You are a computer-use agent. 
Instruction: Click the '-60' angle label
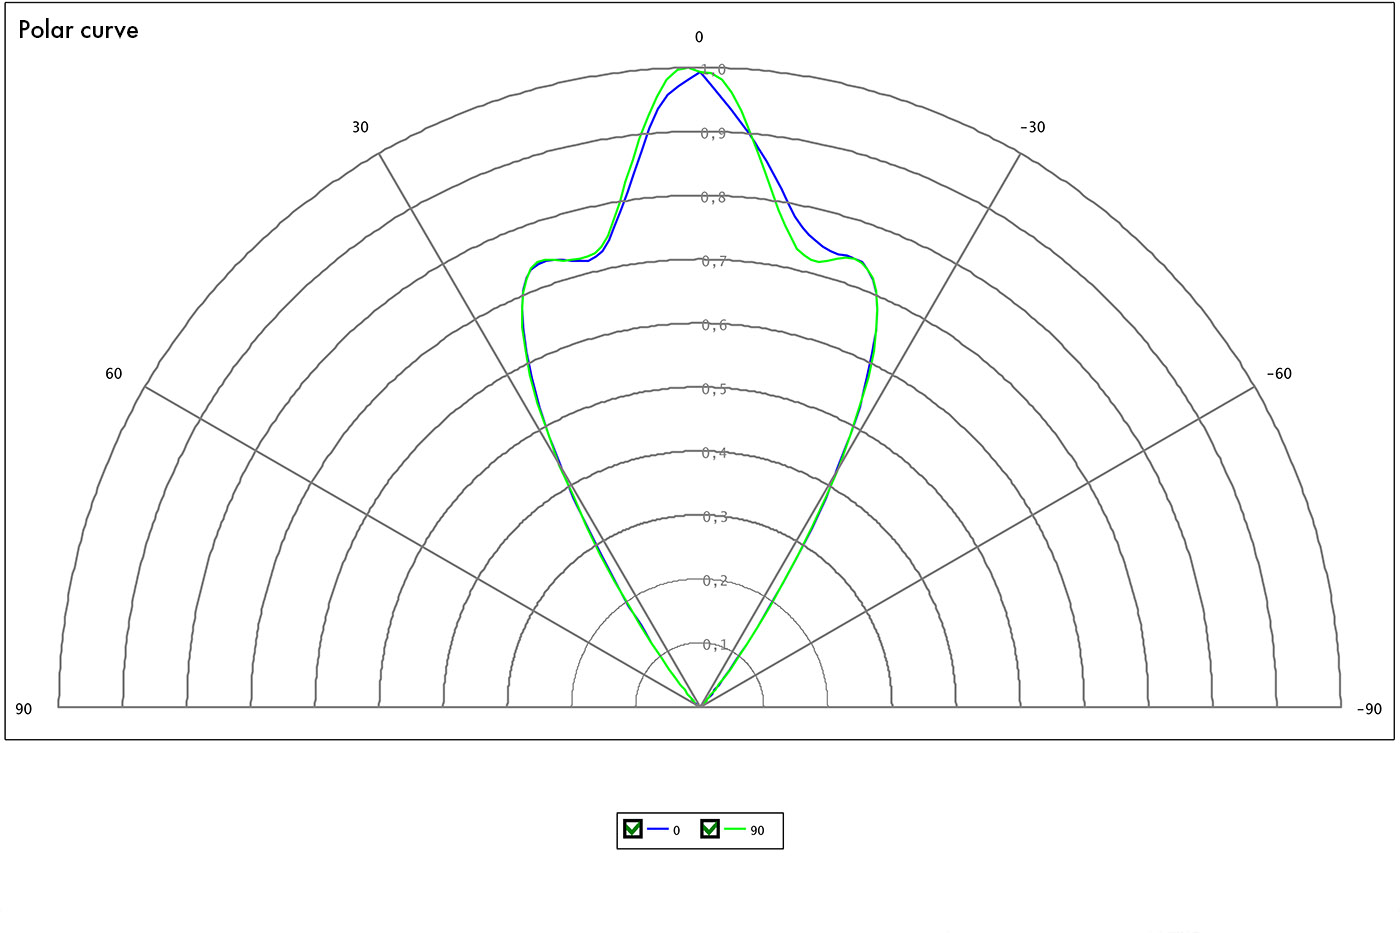1279,374
